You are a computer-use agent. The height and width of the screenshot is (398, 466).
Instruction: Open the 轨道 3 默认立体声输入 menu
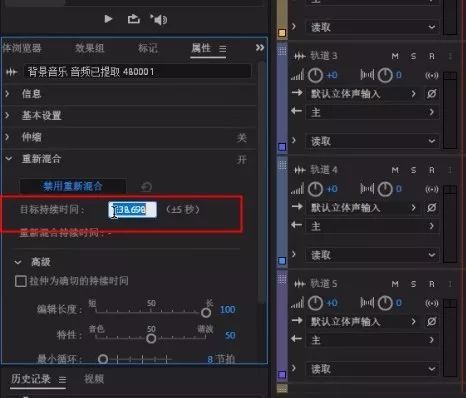pyautogui.click(x=363, y=94)
